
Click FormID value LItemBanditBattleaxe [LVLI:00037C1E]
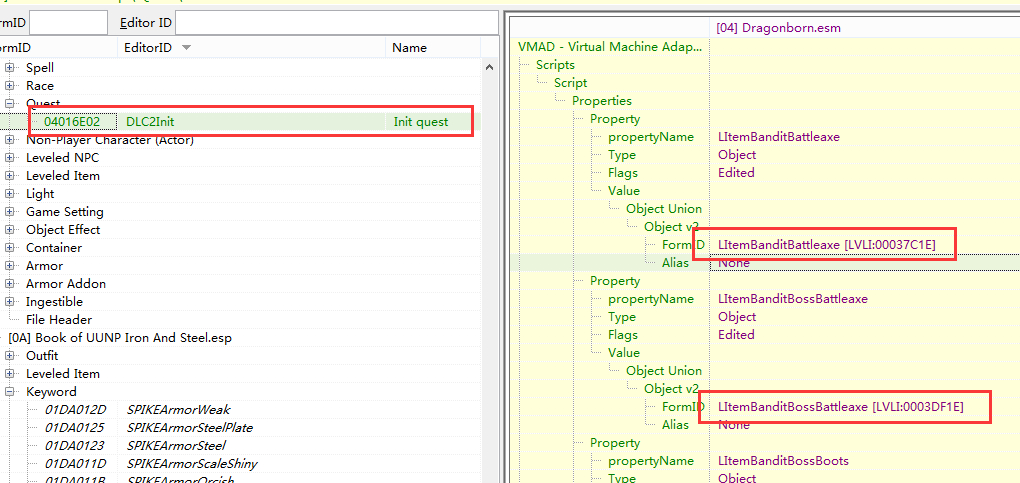click(x=827, y=245)
